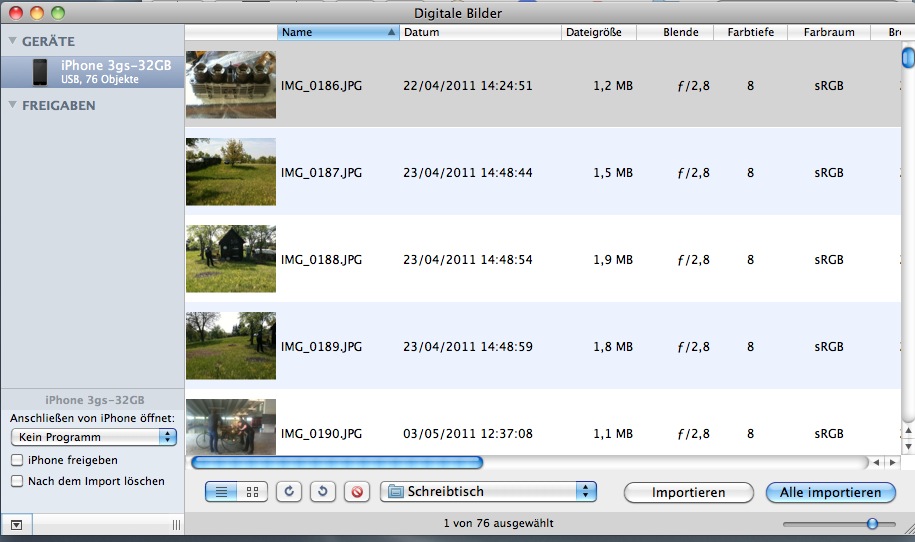This screenshot has width=915, height=542.
Task: Collapse the FREIGABEN section
Action: [13, 105]
